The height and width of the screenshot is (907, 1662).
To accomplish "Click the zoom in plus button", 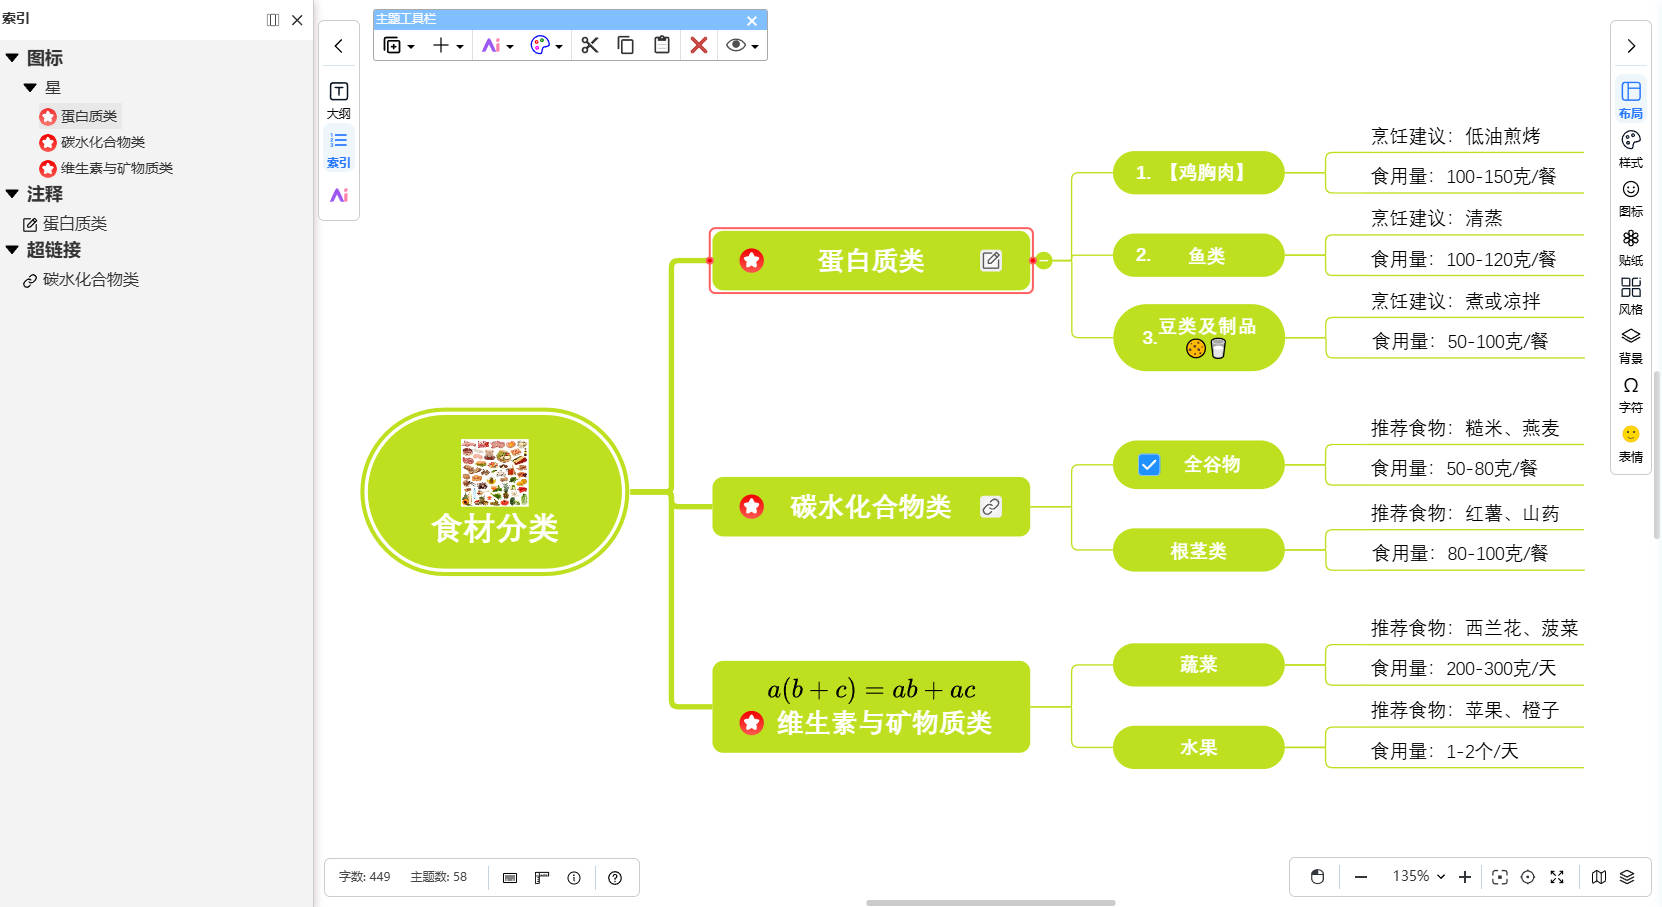I will (1465, 877).
